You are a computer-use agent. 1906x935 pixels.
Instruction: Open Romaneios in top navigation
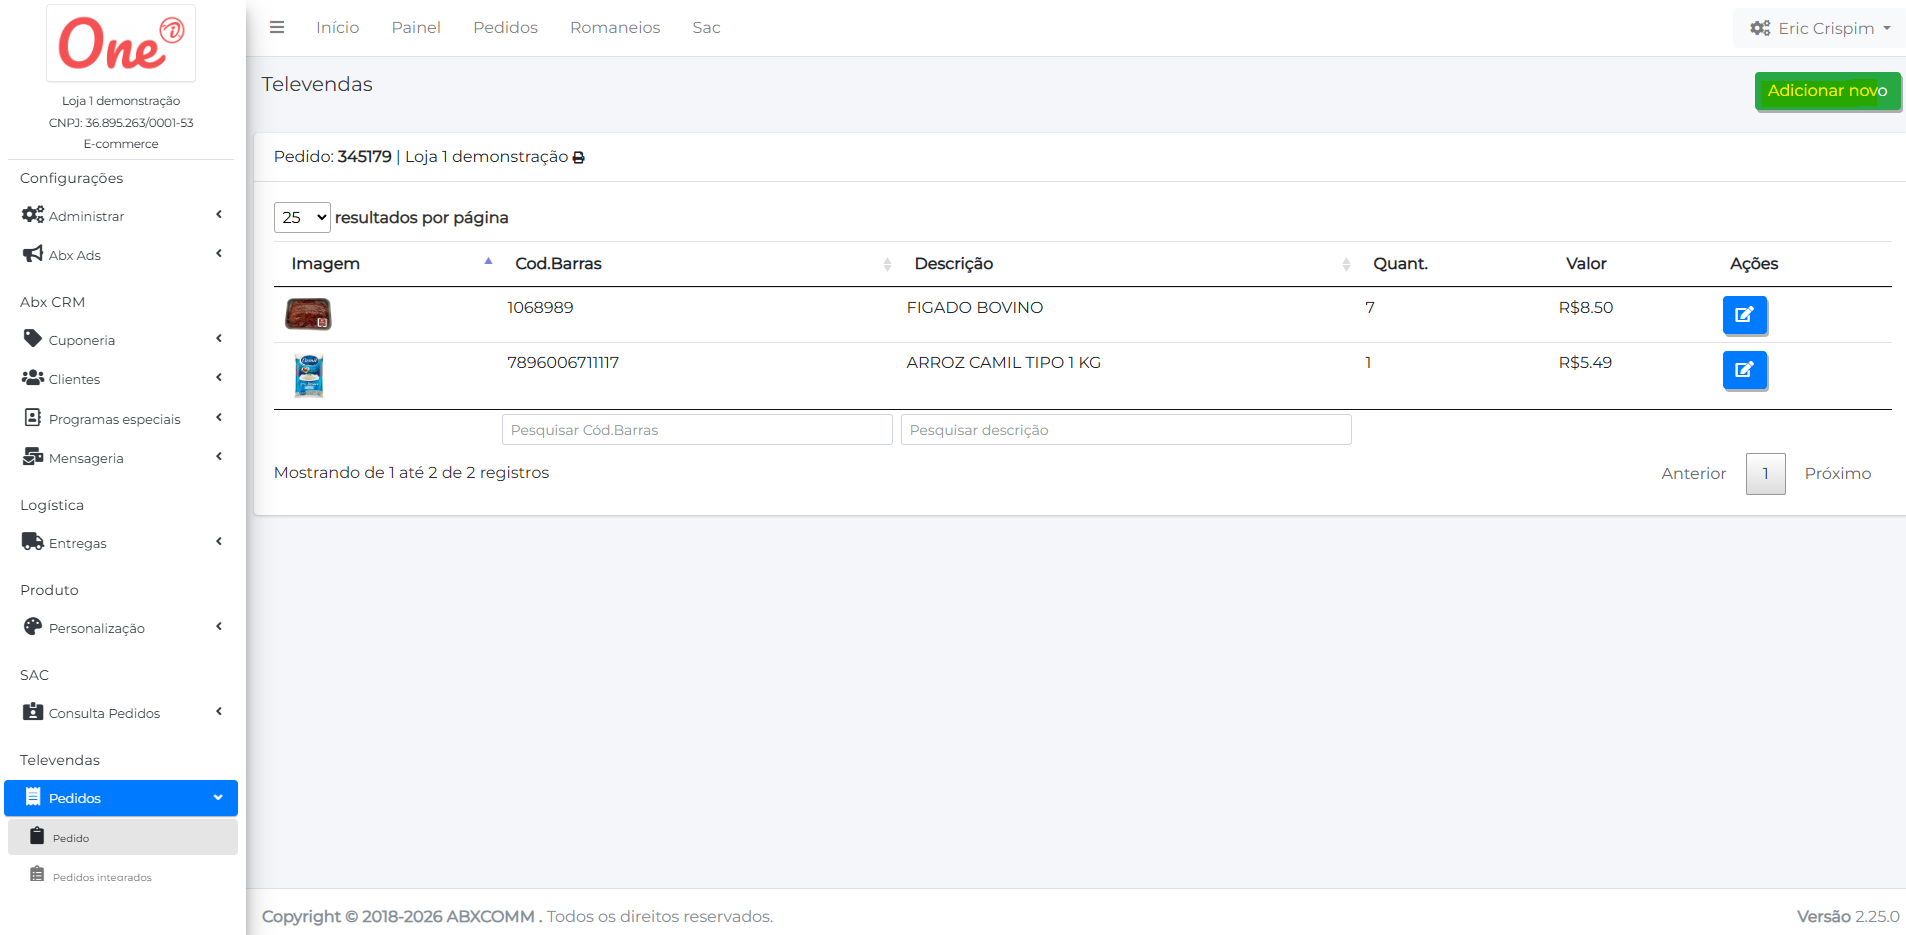tap(615, 28)
